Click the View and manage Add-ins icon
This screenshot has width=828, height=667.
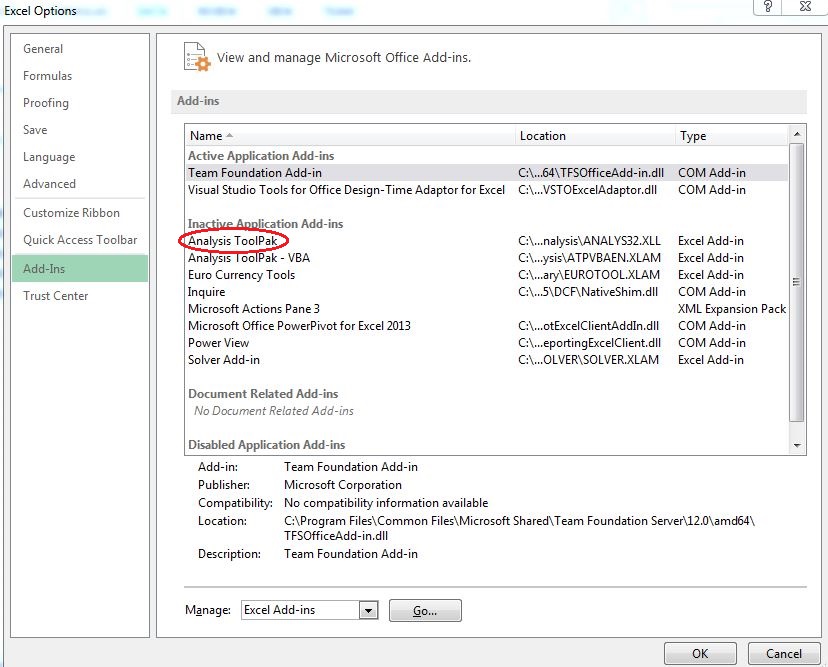tap(196, 58)
